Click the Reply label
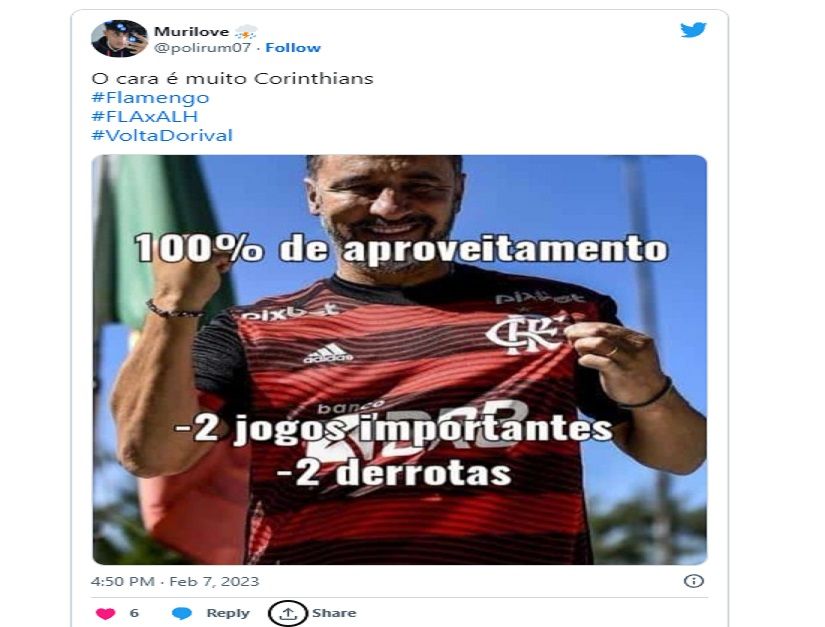Image resolution: width=825 pixels, height=627 pixels. [x=228, y=613]
